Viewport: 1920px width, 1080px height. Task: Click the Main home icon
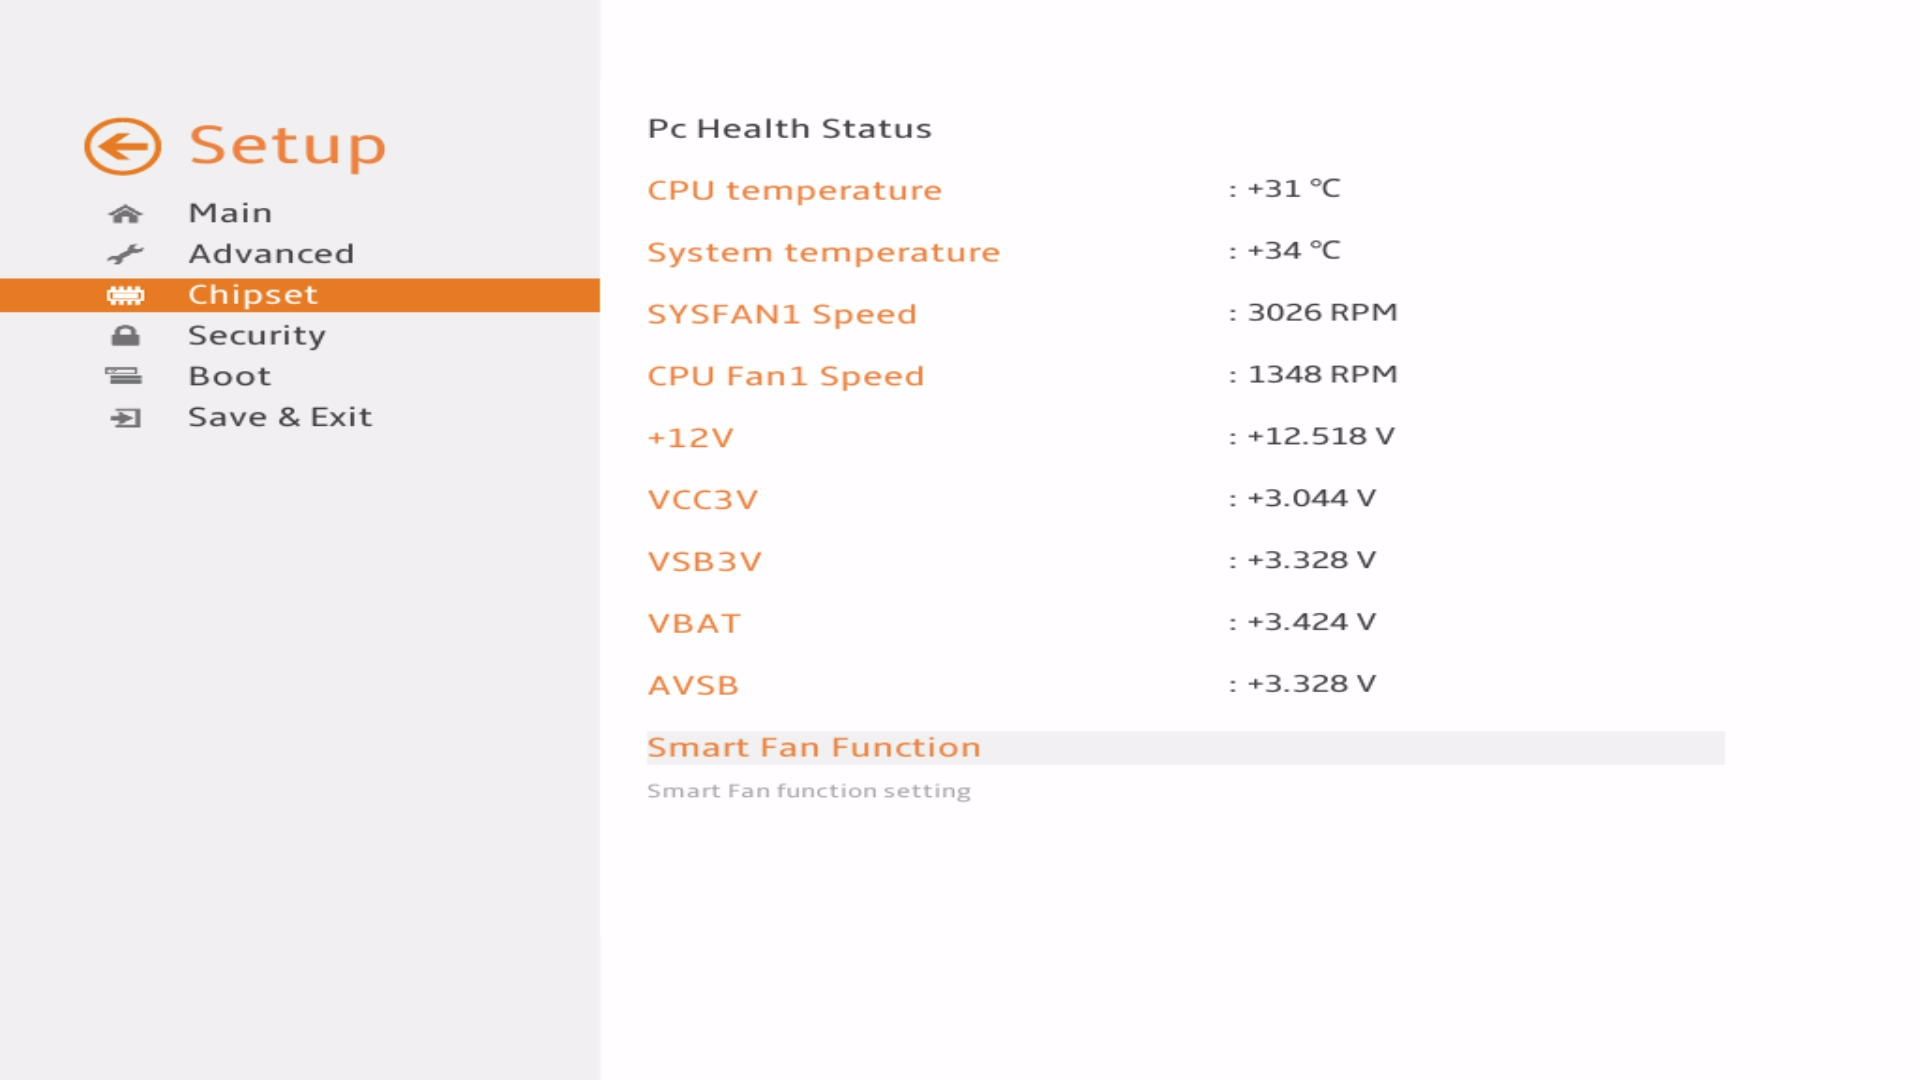pos(125,214)
